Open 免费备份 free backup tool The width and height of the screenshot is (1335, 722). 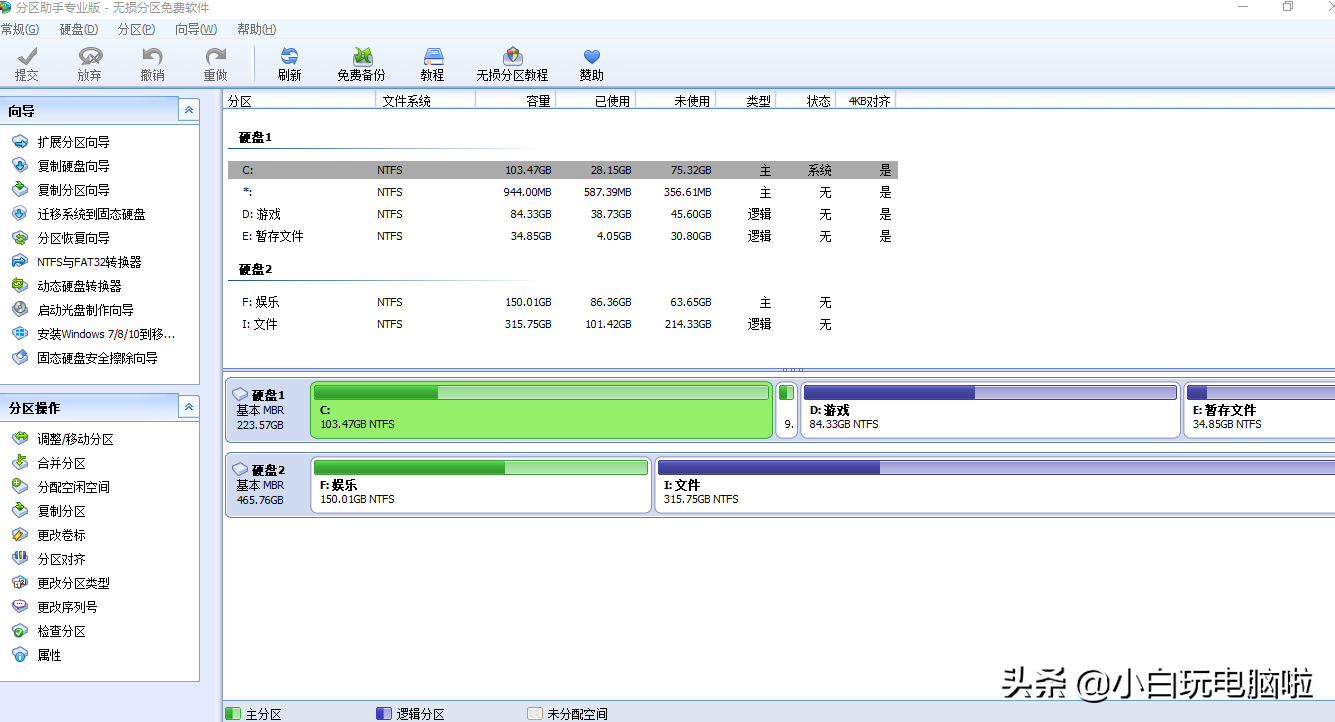click(x=361, y=64)
